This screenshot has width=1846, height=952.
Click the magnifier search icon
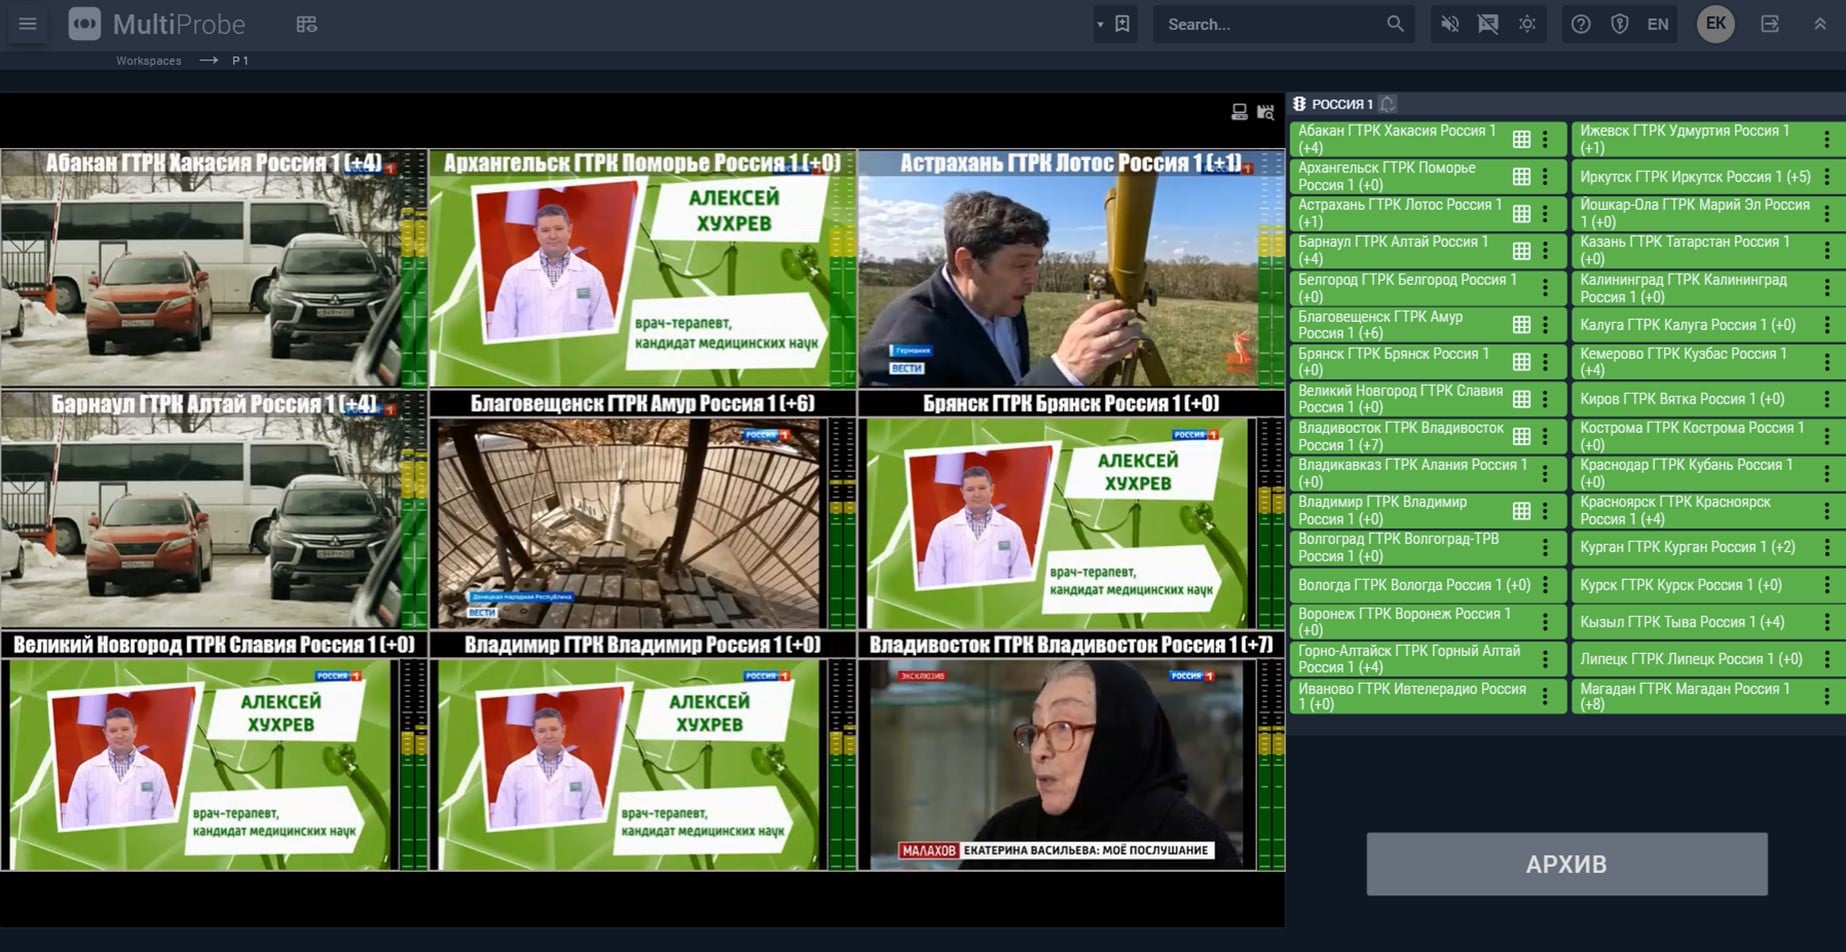pyautogui.click(x=1395, y=24)
